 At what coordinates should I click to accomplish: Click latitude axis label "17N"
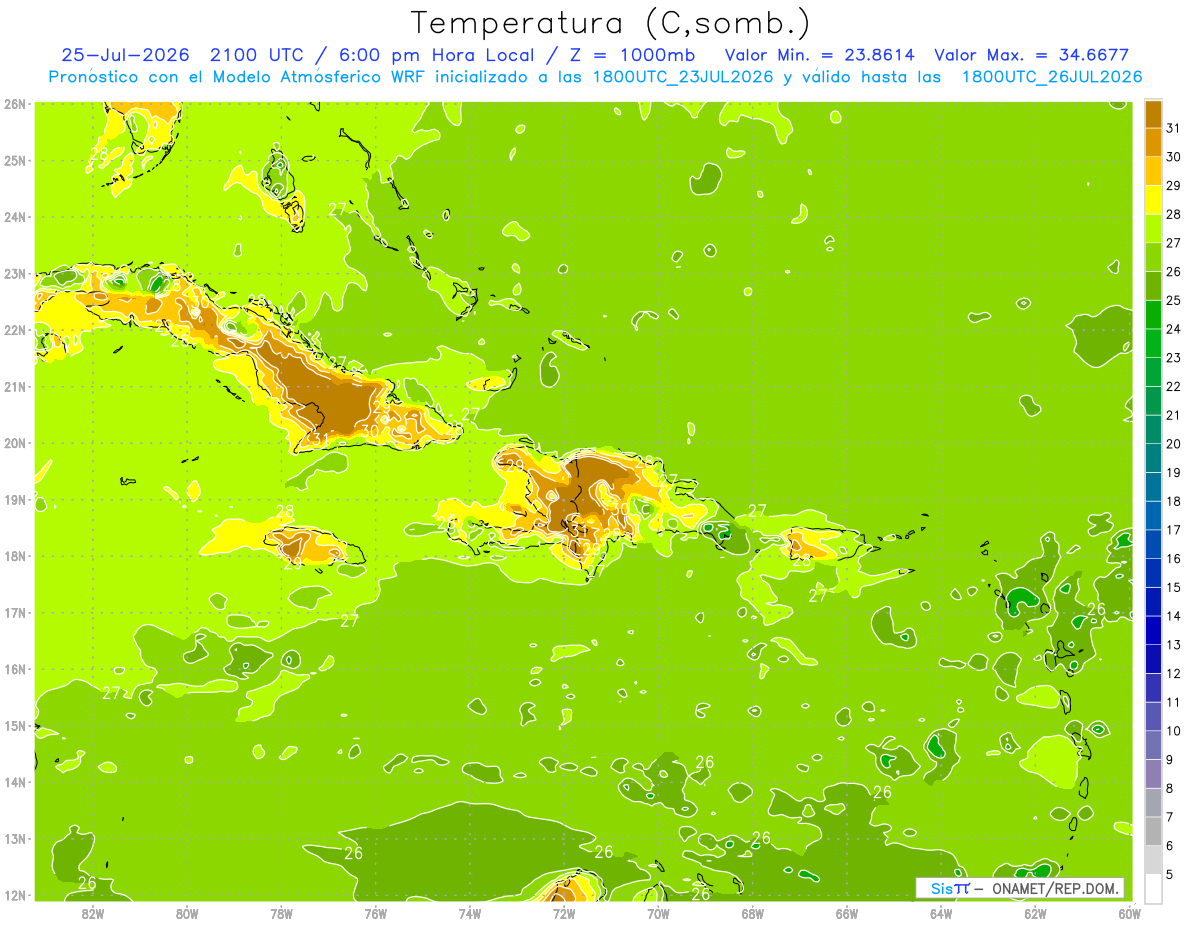[x=15, y=613]
